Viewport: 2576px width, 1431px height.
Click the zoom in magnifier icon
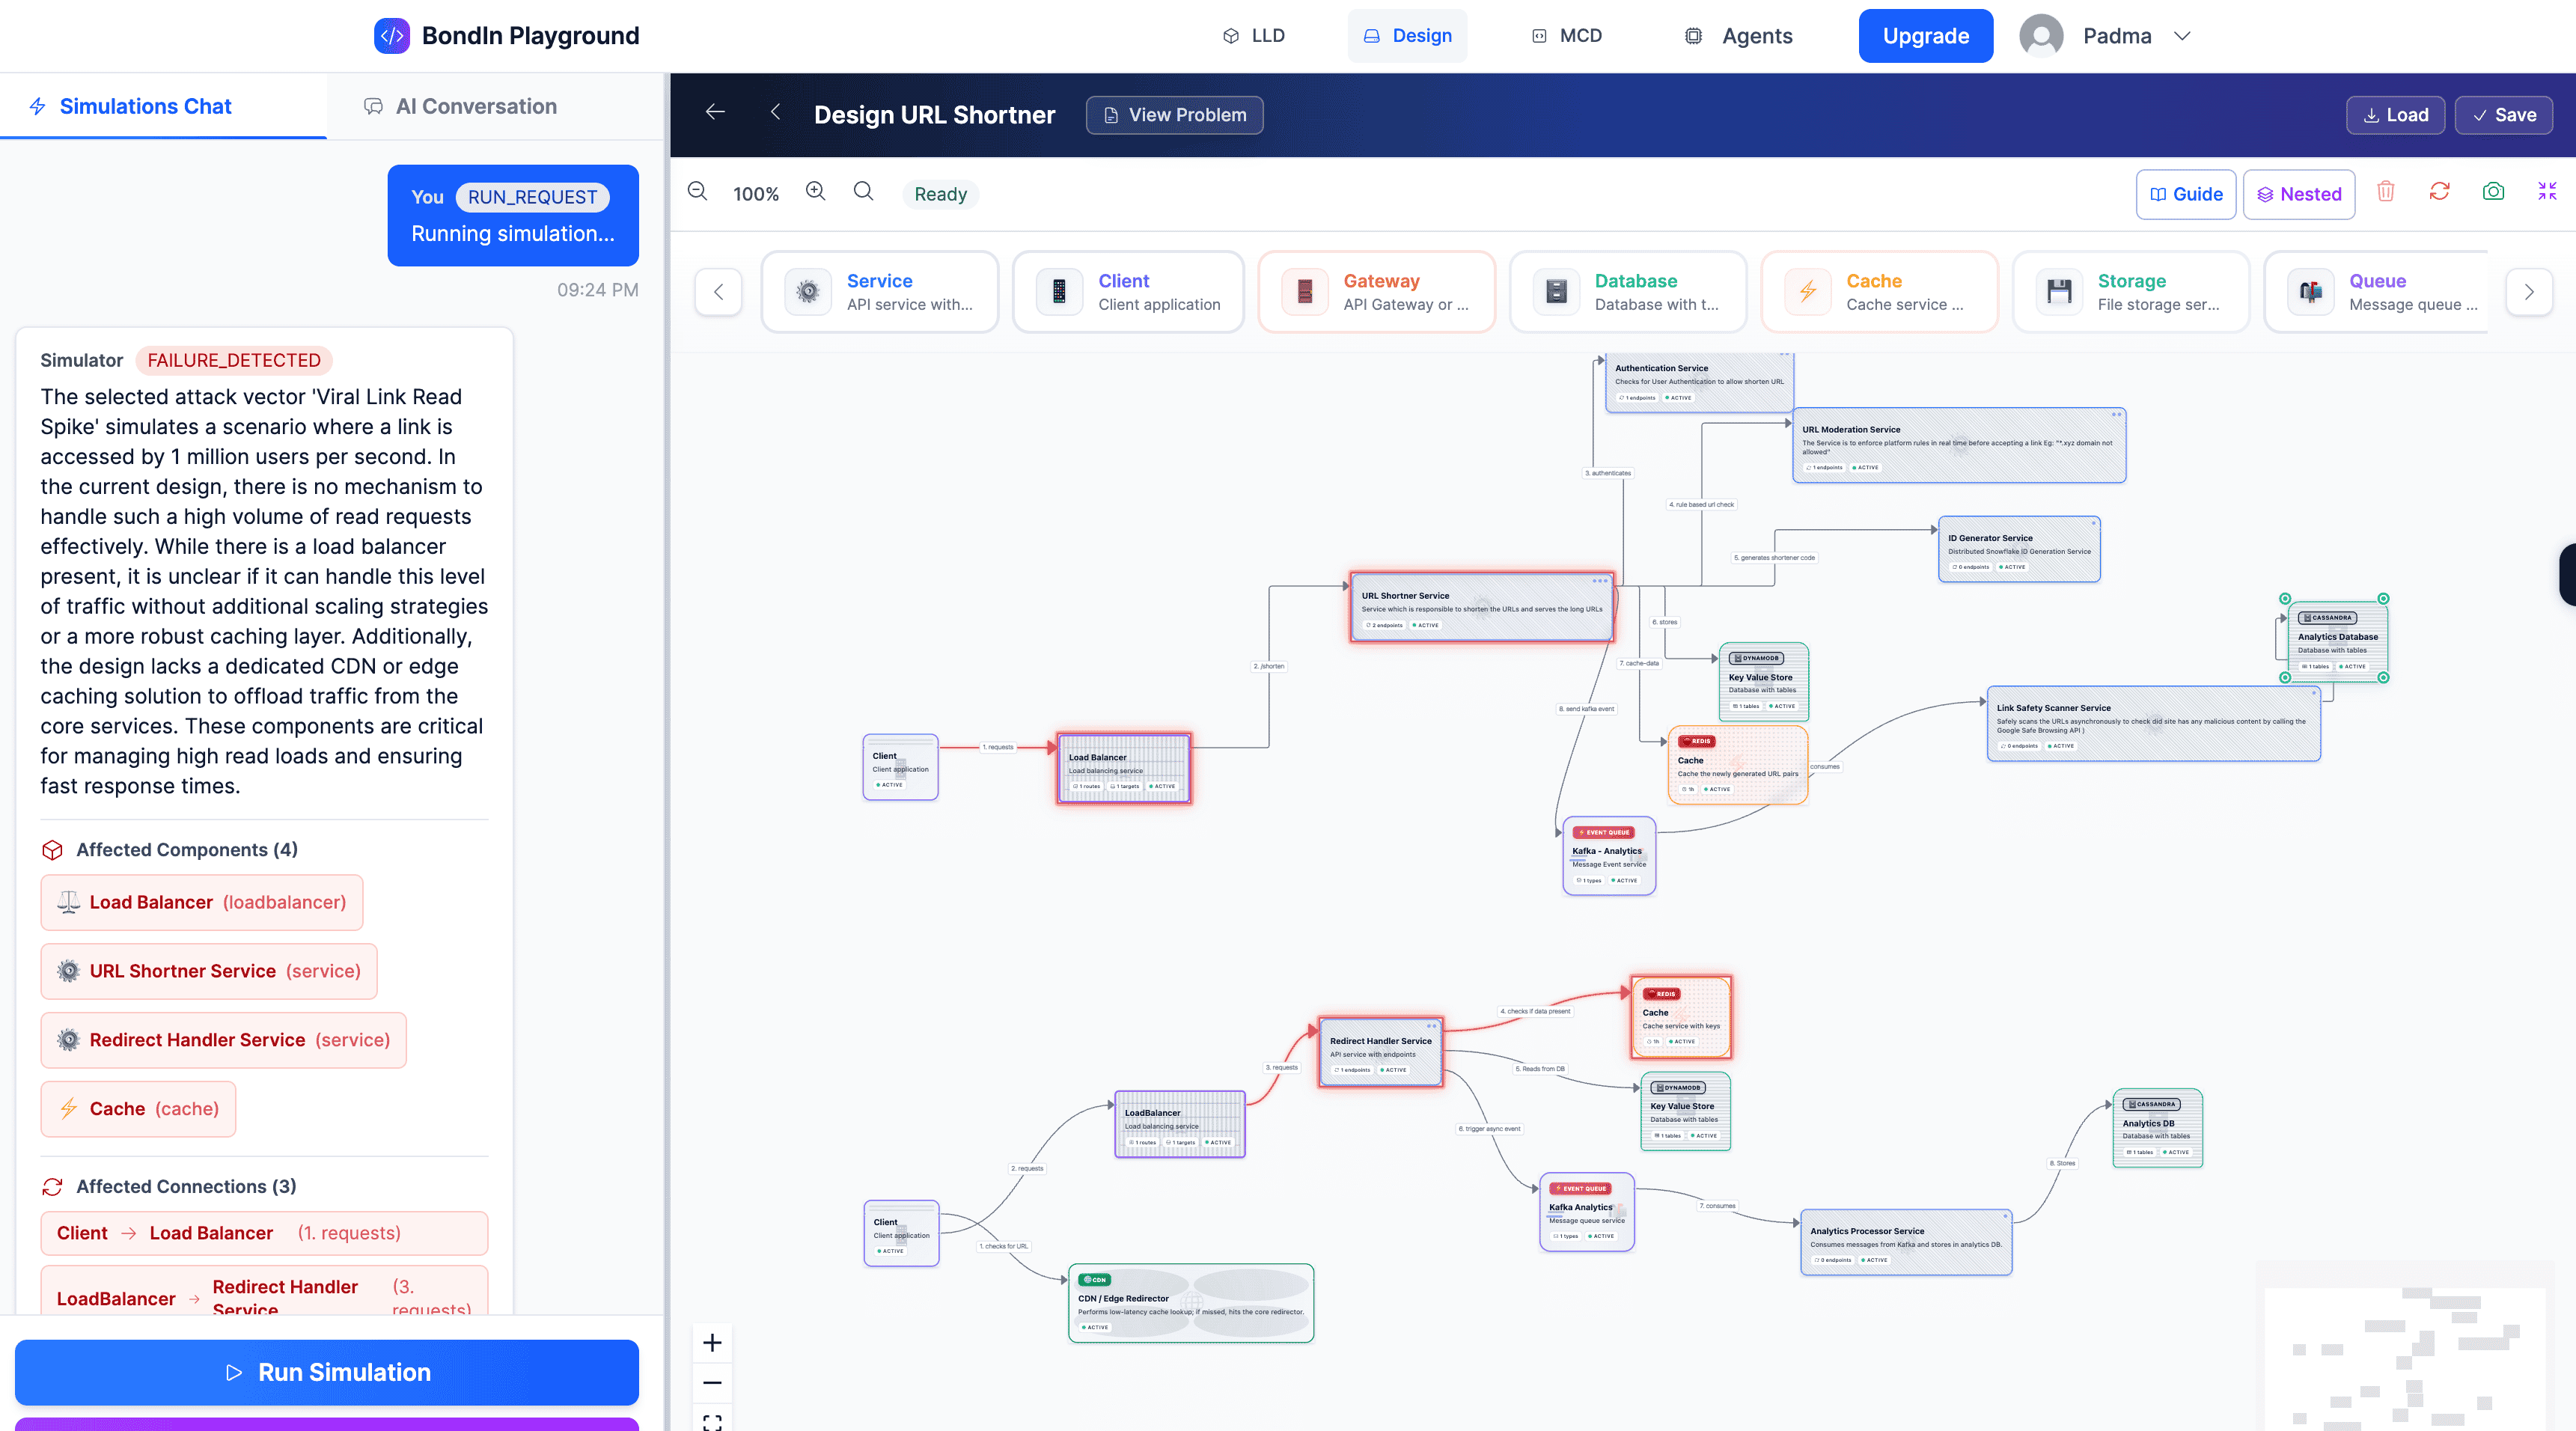(816, 192)
